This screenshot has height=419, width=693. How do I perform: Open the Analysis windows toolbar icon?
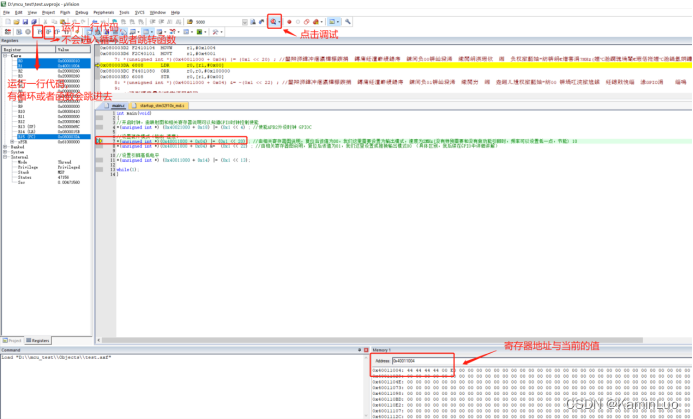point(173,32)
